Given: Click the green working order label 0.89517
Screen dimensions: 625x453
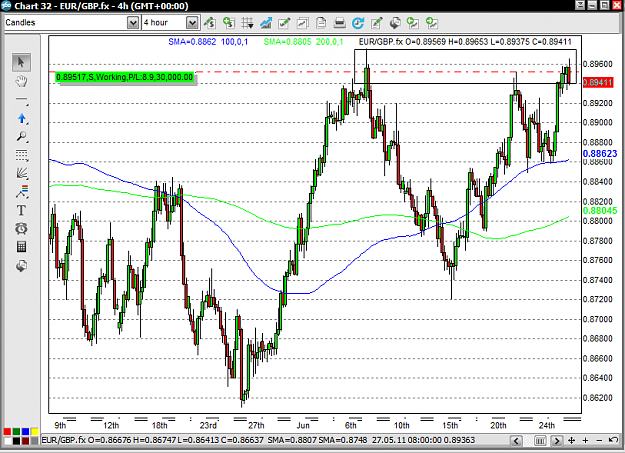Looking at the screenshot, I should click(125, 77).
